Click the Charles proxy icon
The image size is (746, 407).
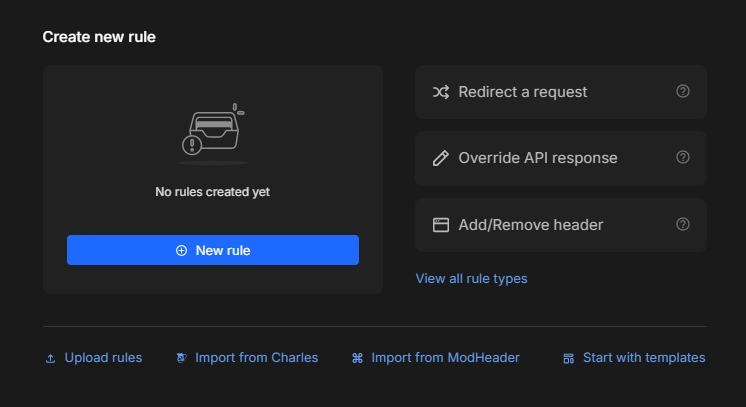click(x=181, y=358)
